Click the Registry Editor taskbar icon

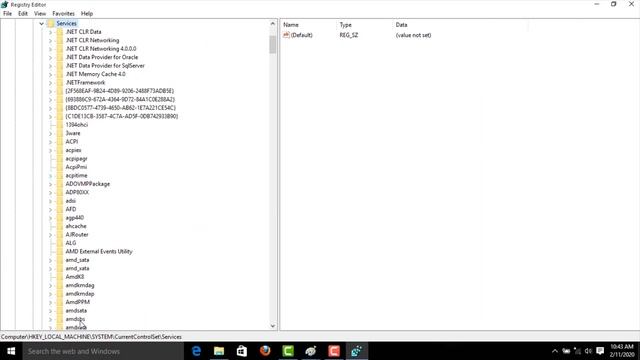pos(357,351)
